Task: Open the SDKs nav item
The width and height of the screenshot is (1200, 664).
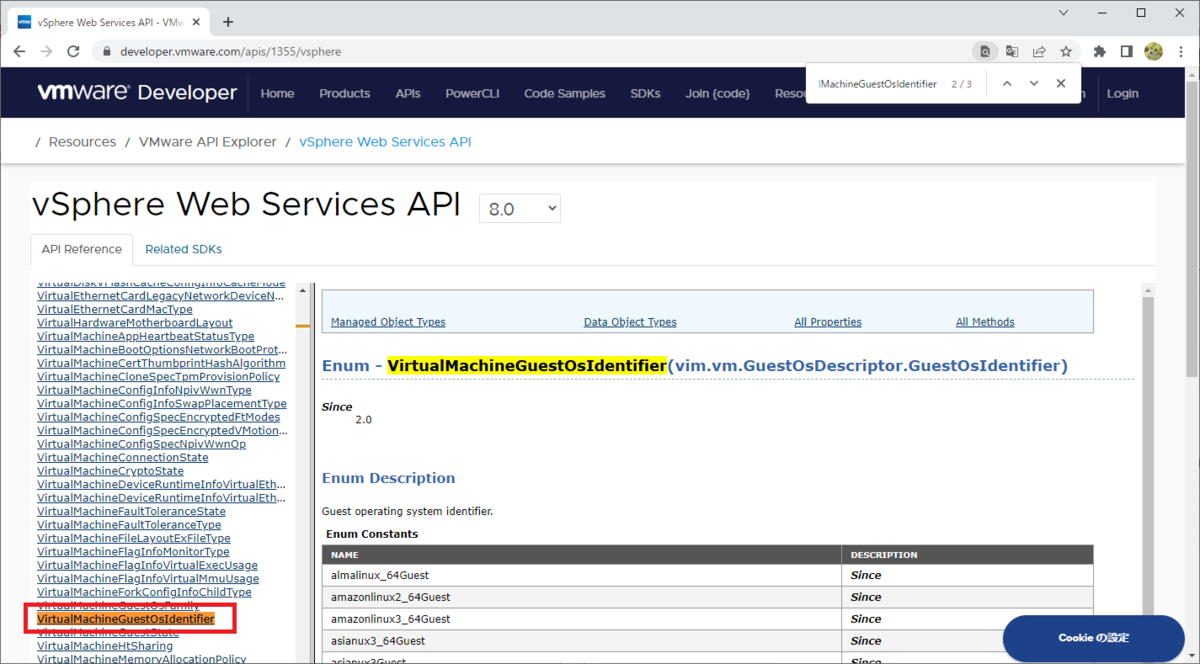Action: (x=645, y=93)
